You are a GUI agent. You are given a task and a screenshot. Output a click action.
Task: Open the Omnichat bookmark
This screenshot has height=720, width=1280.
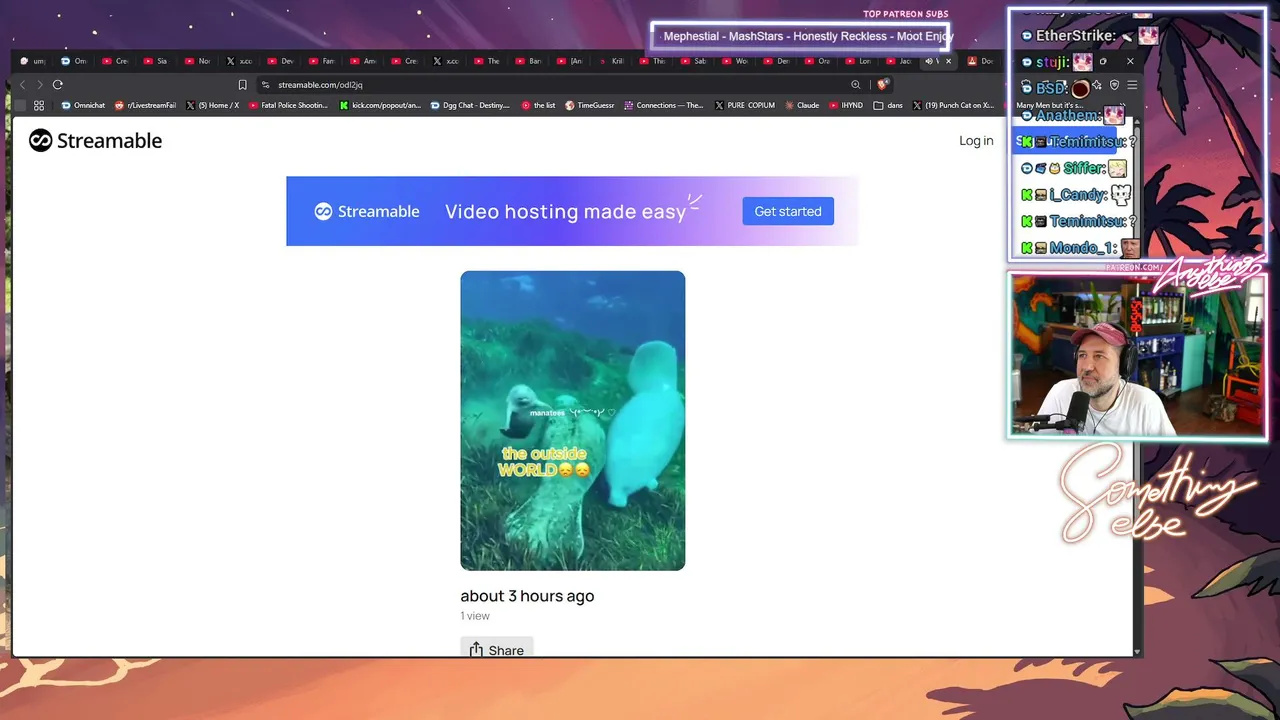coord(83,105)
